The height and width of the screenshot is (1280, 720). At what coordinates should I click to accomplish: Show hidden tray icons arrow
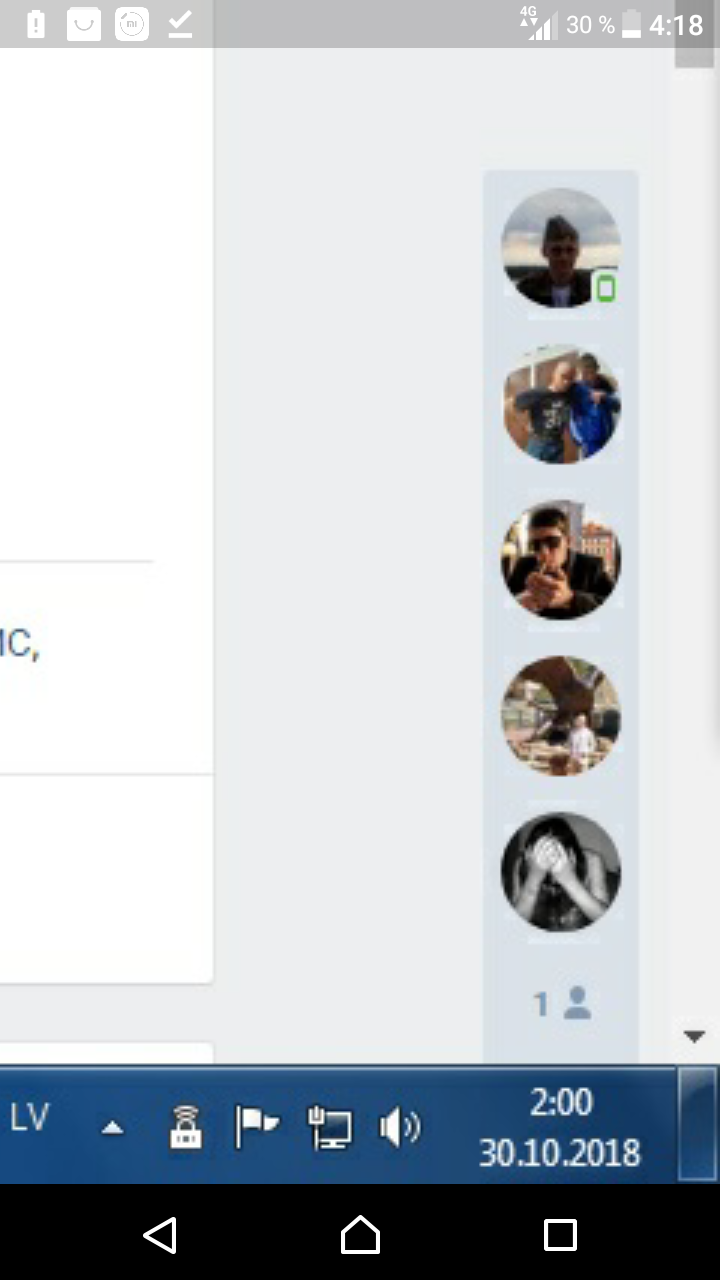[113, 1128]
